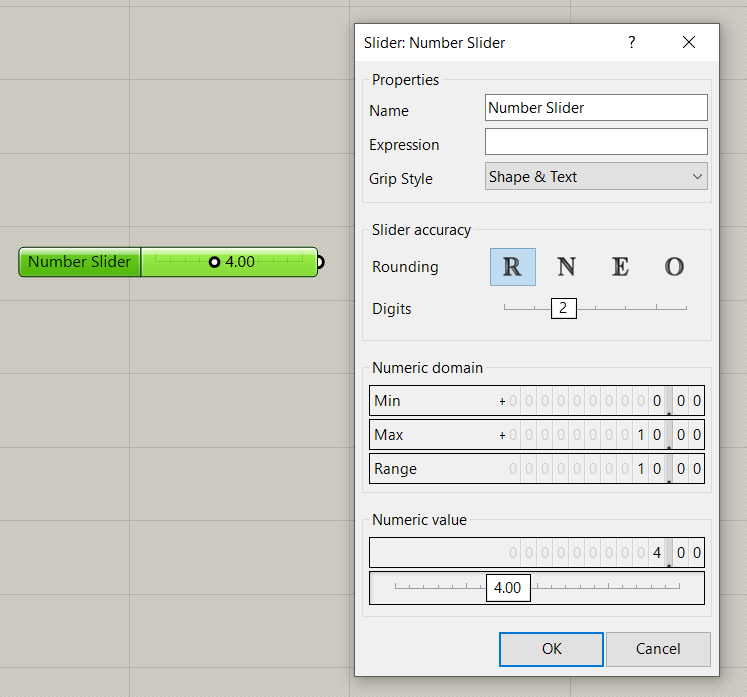Click the Number Slider name label on canvas
The image size is (747, 697).
80,262
